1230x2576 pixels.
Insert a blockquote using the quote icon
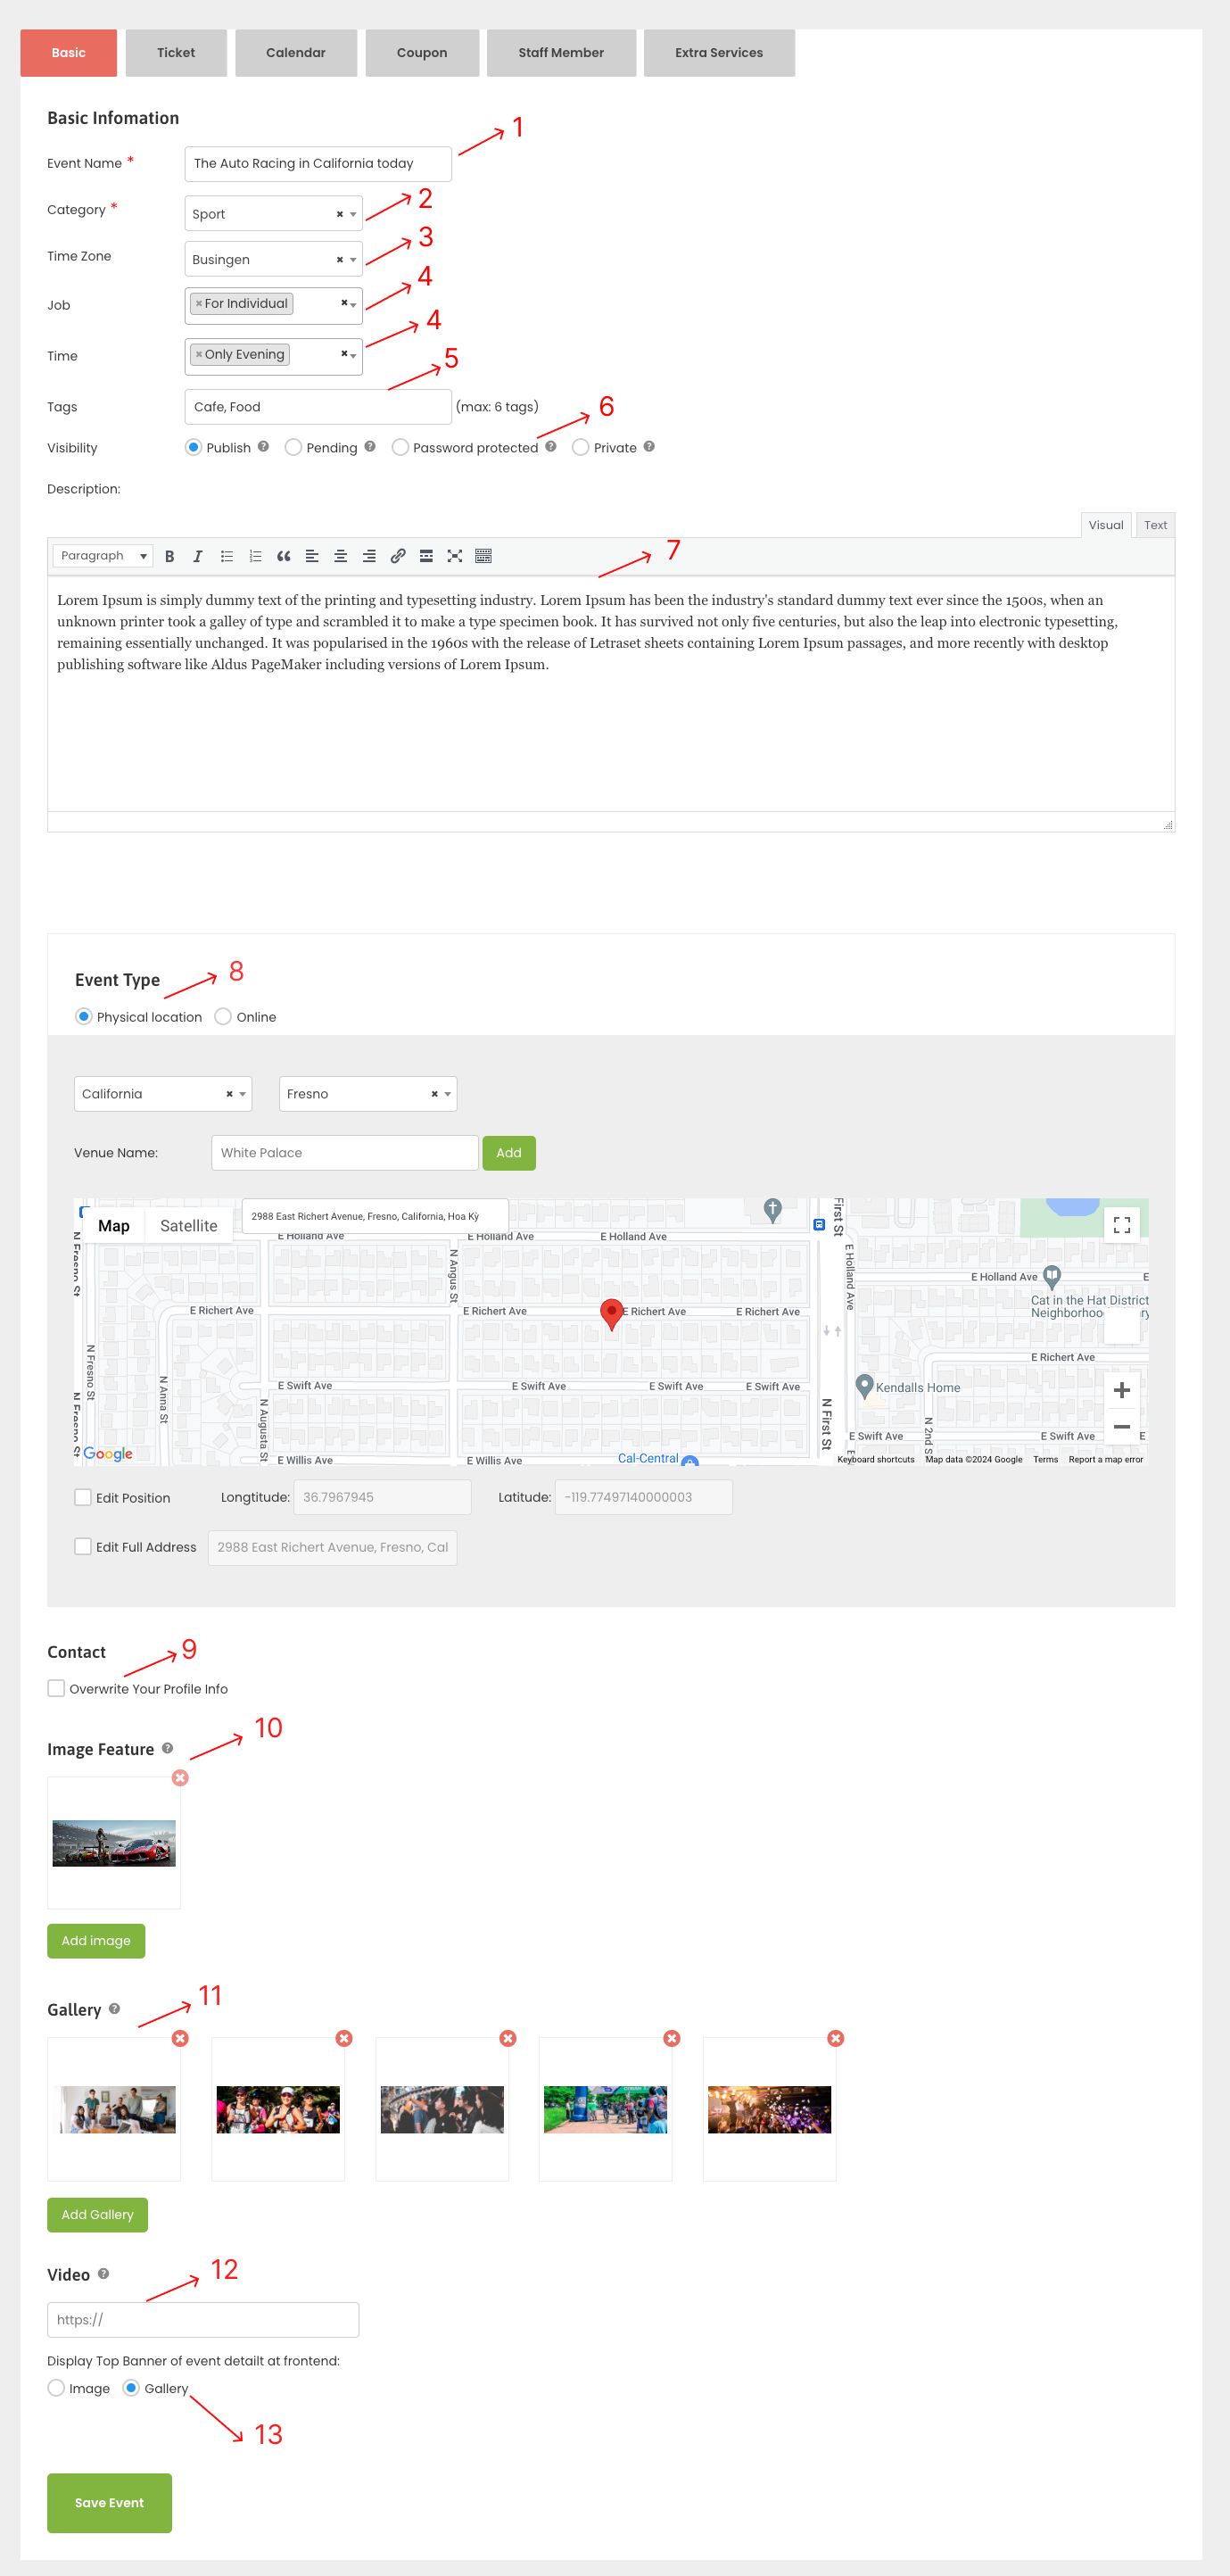(283, 556)
